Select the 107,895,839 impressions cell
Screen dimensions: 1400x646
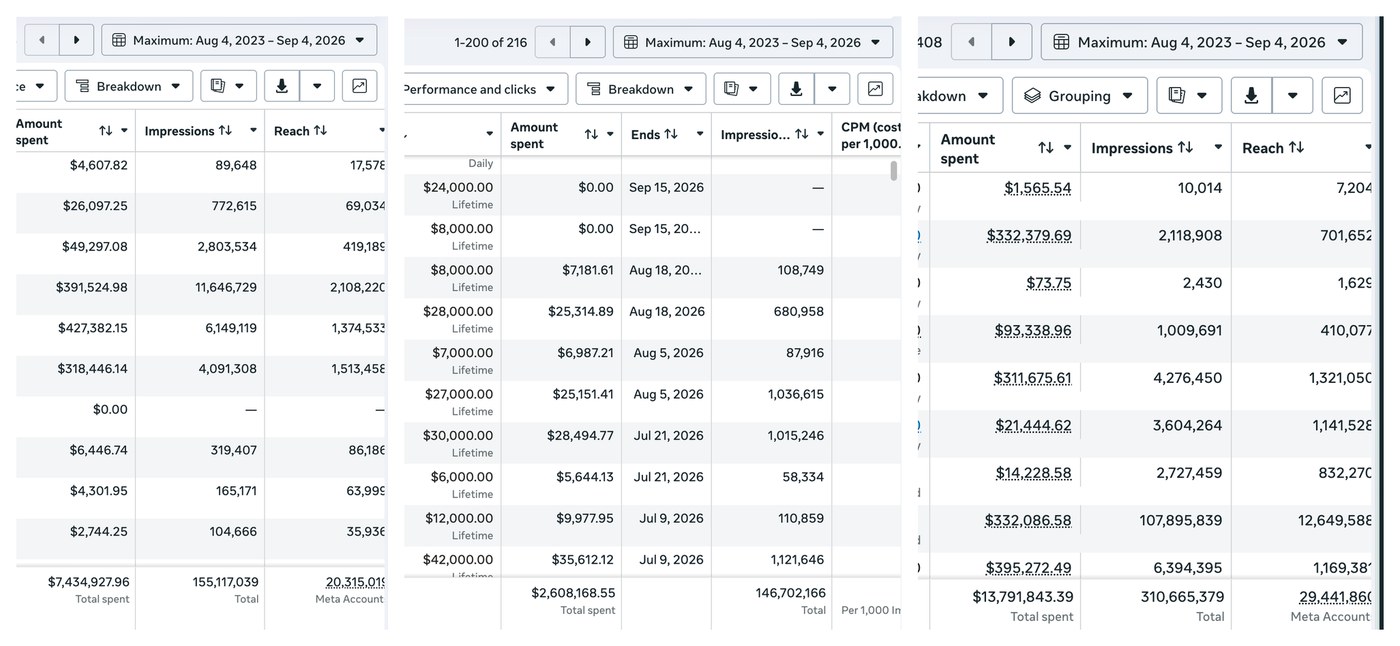pyautogui.click(x=1181, y=520)
